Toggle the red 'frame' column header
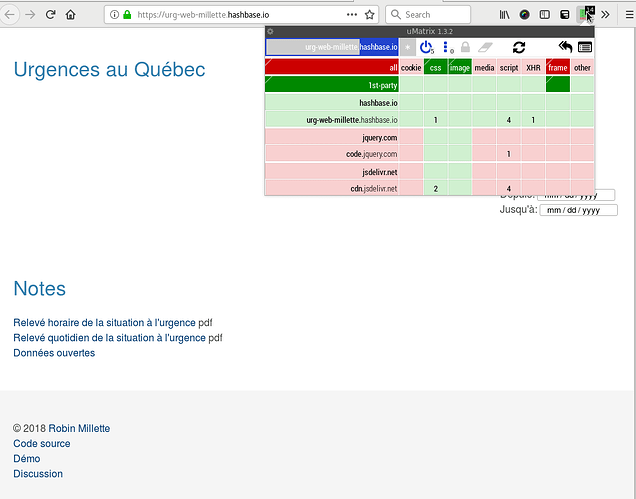Screen dimensions: 636x499 click(558, 67)
